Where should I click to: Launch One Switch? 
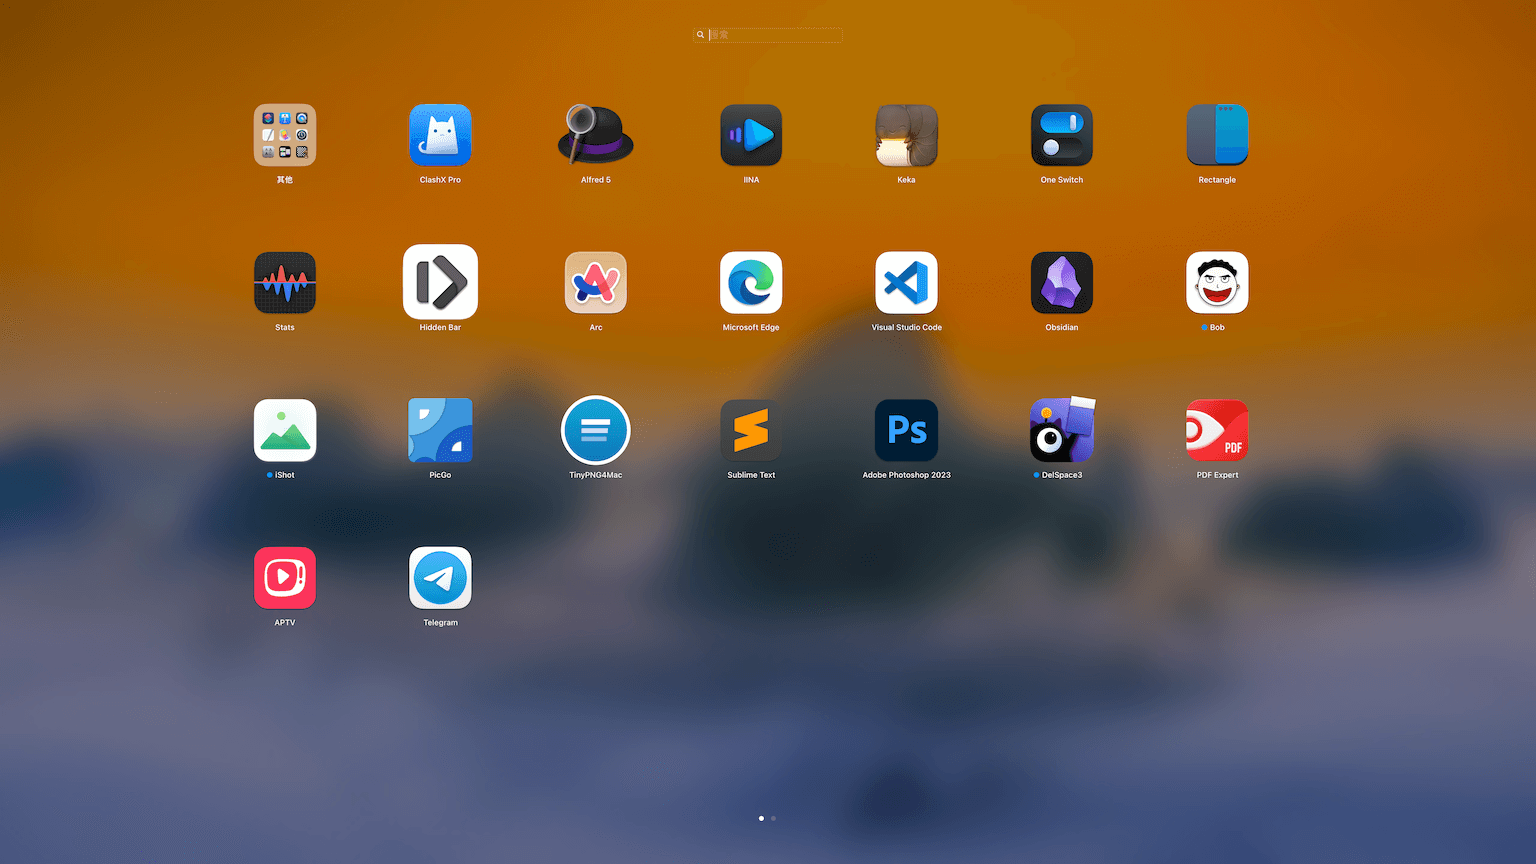[1062, 135]
